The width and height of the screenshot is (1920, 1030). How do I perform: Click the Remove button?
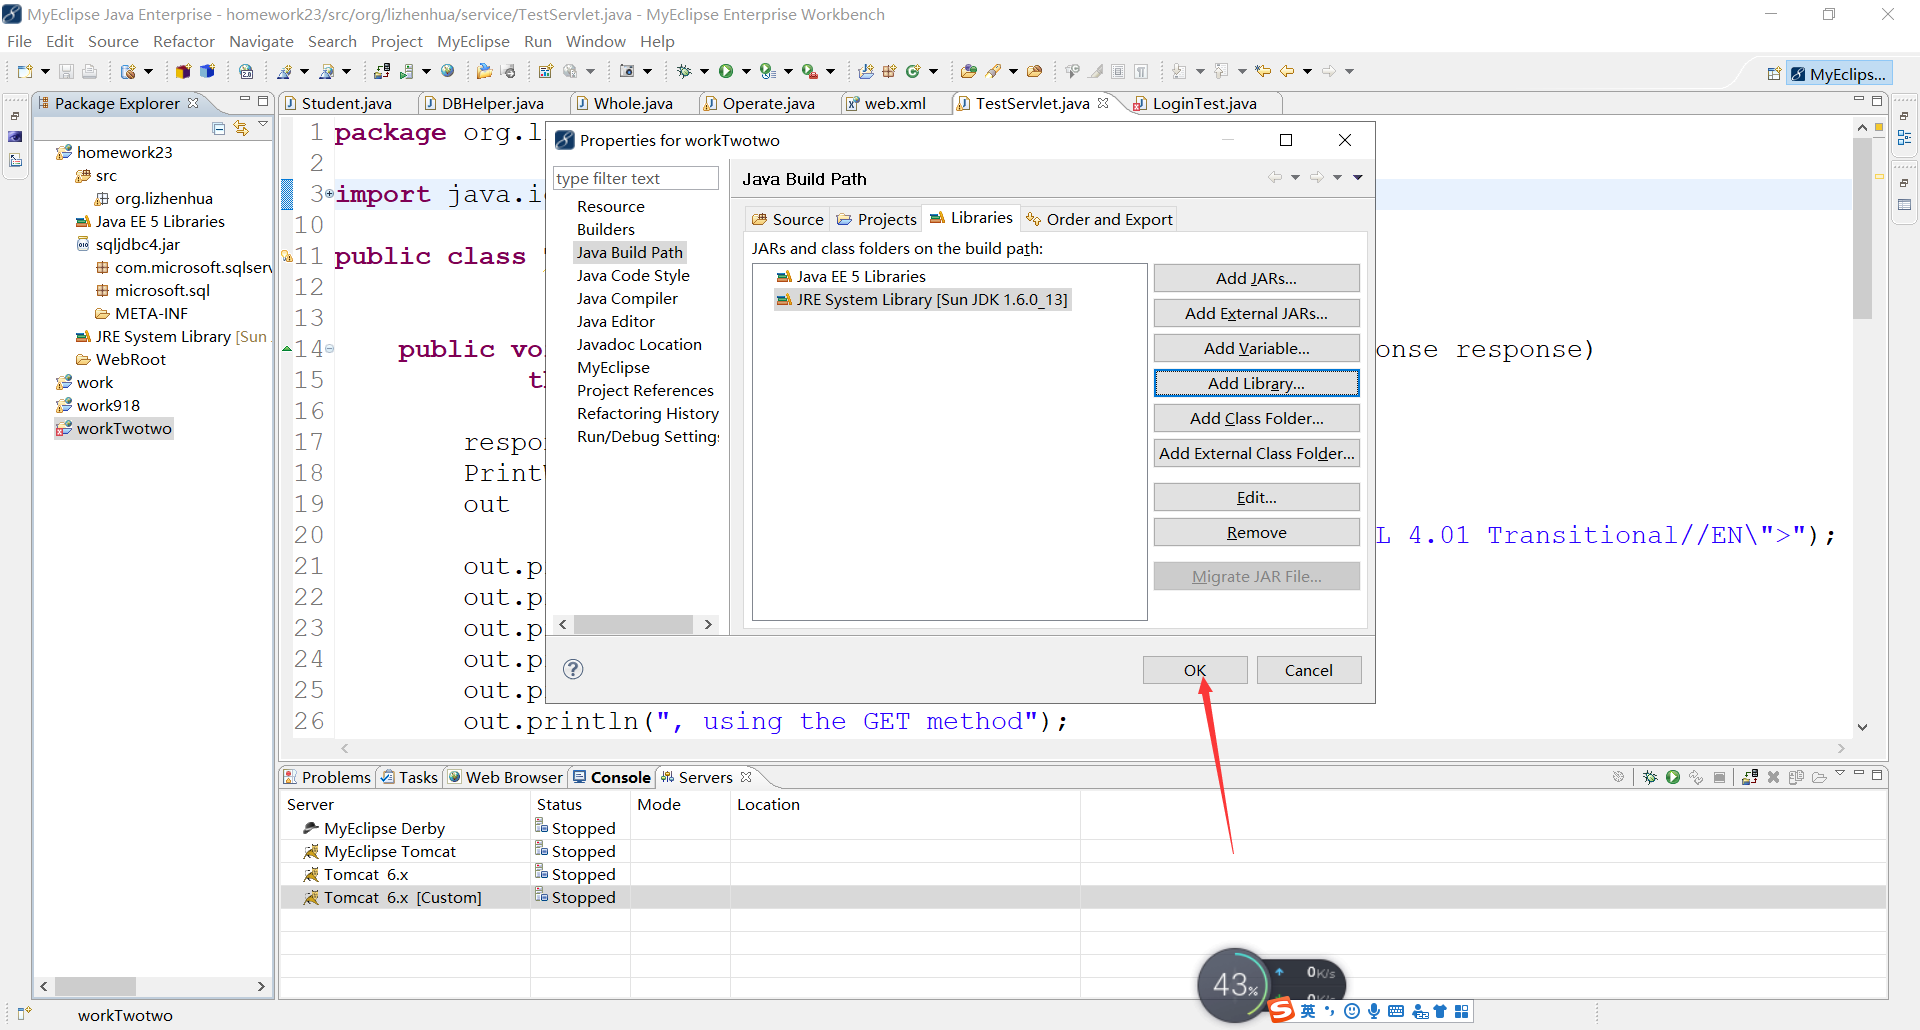click(1256, 532)
